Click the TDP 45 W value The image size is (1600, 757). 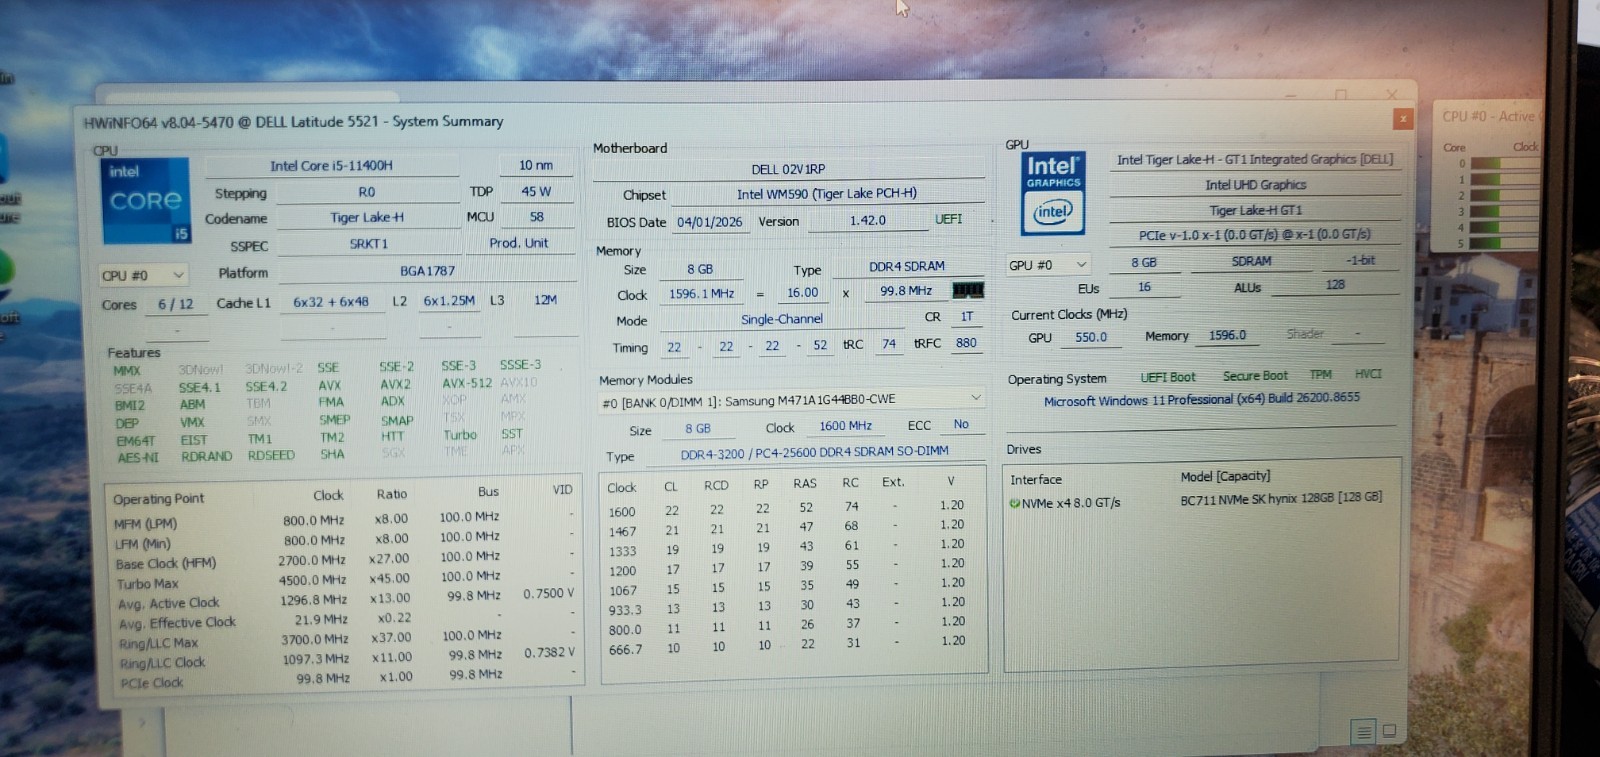coord(536,191)
